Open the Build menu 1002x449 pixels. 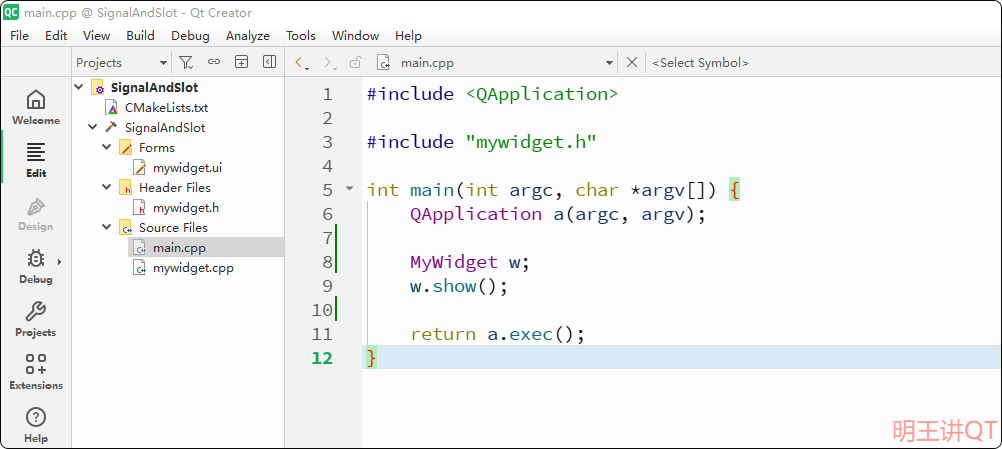click(x=140, y=35)
